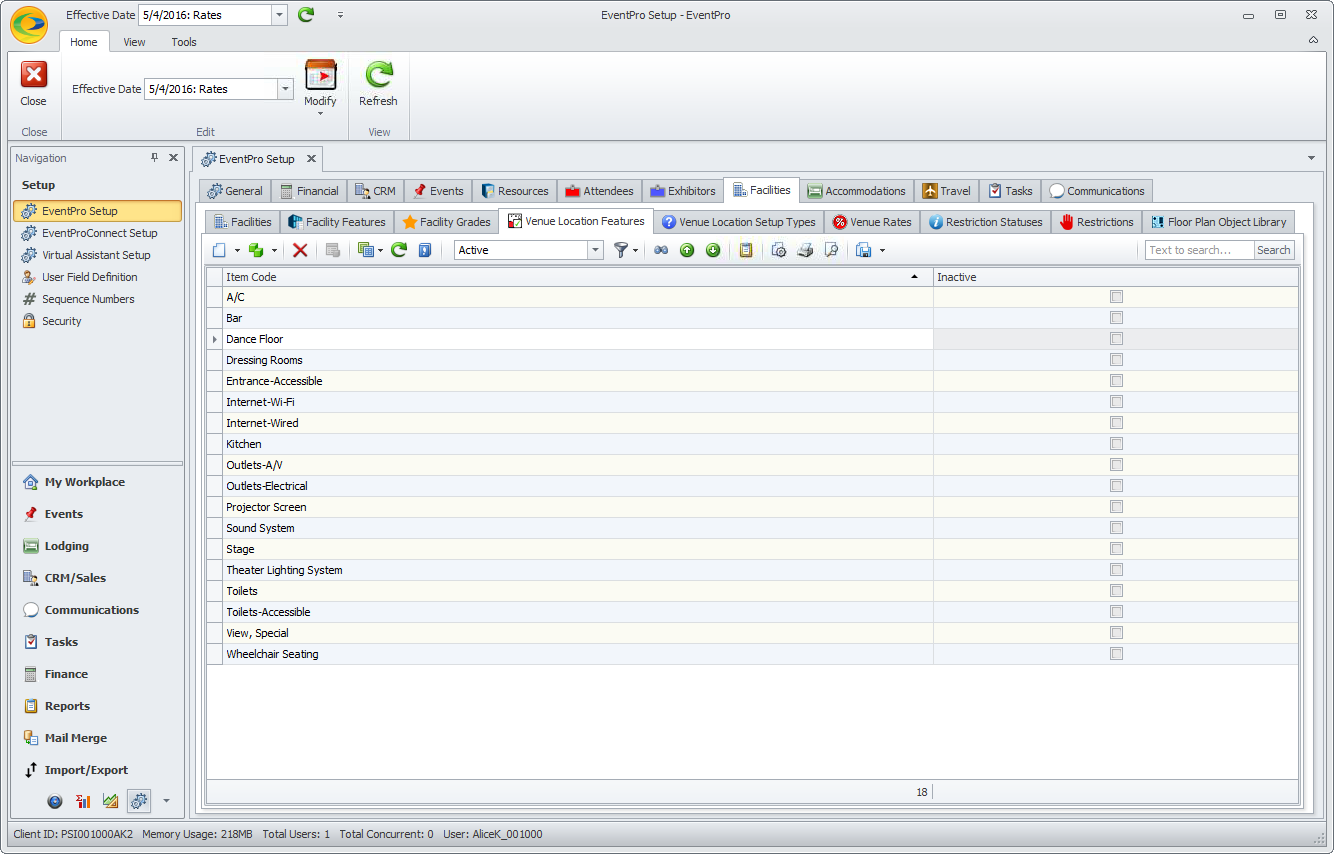Toggle Inactive checkbox for Dressing Rooms
Image resolution: width=1334 pixels, height=854 pixels.
pyautogui.click(x=1116, y=360)
